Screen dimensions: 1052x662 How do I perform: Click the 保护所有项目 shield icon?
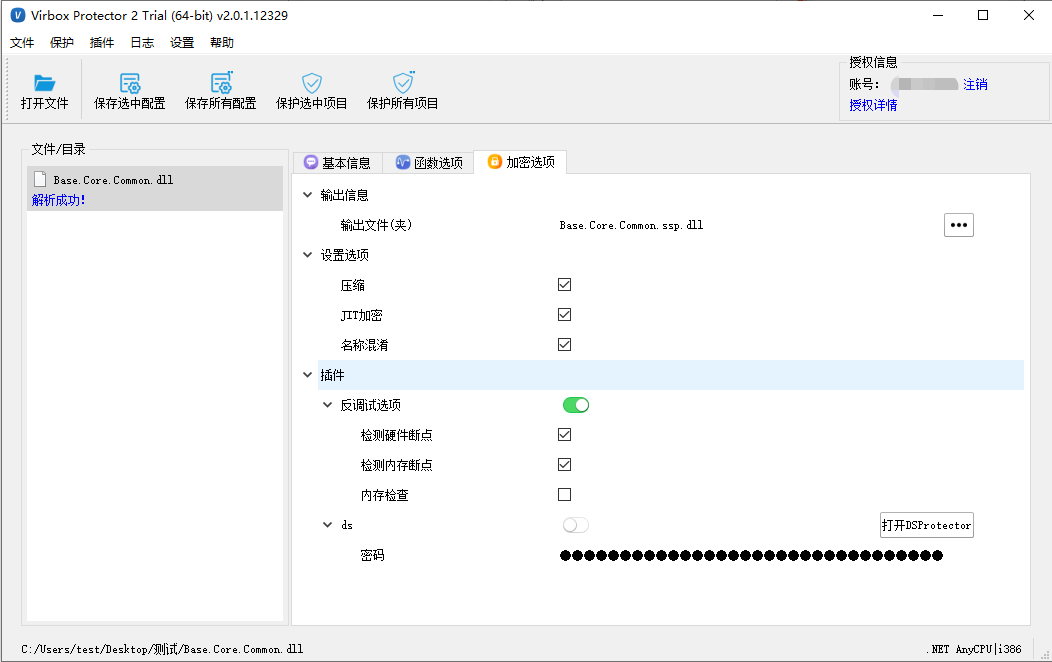coord(403,82)
